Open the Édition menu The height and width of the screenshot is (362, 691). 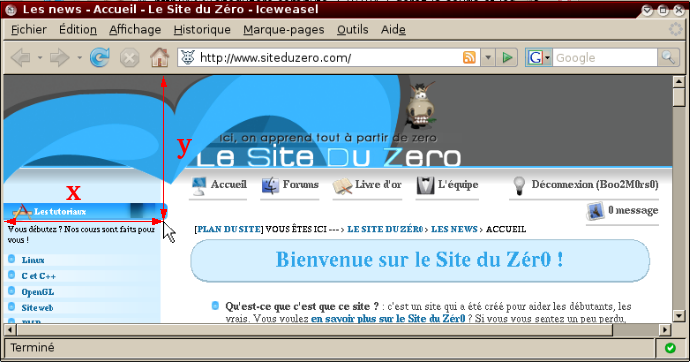click(x=78, y=30)
